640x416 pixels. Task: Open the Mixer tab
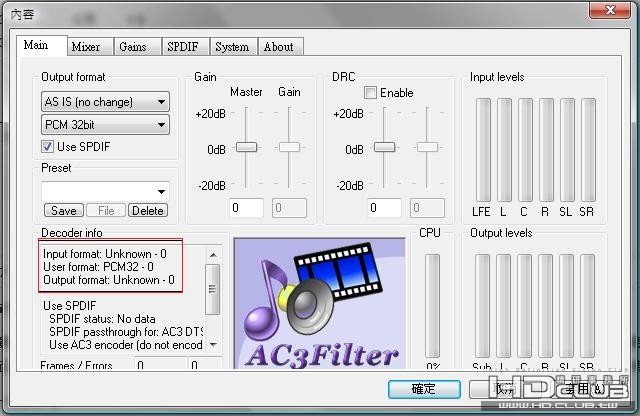coord(90,47)
